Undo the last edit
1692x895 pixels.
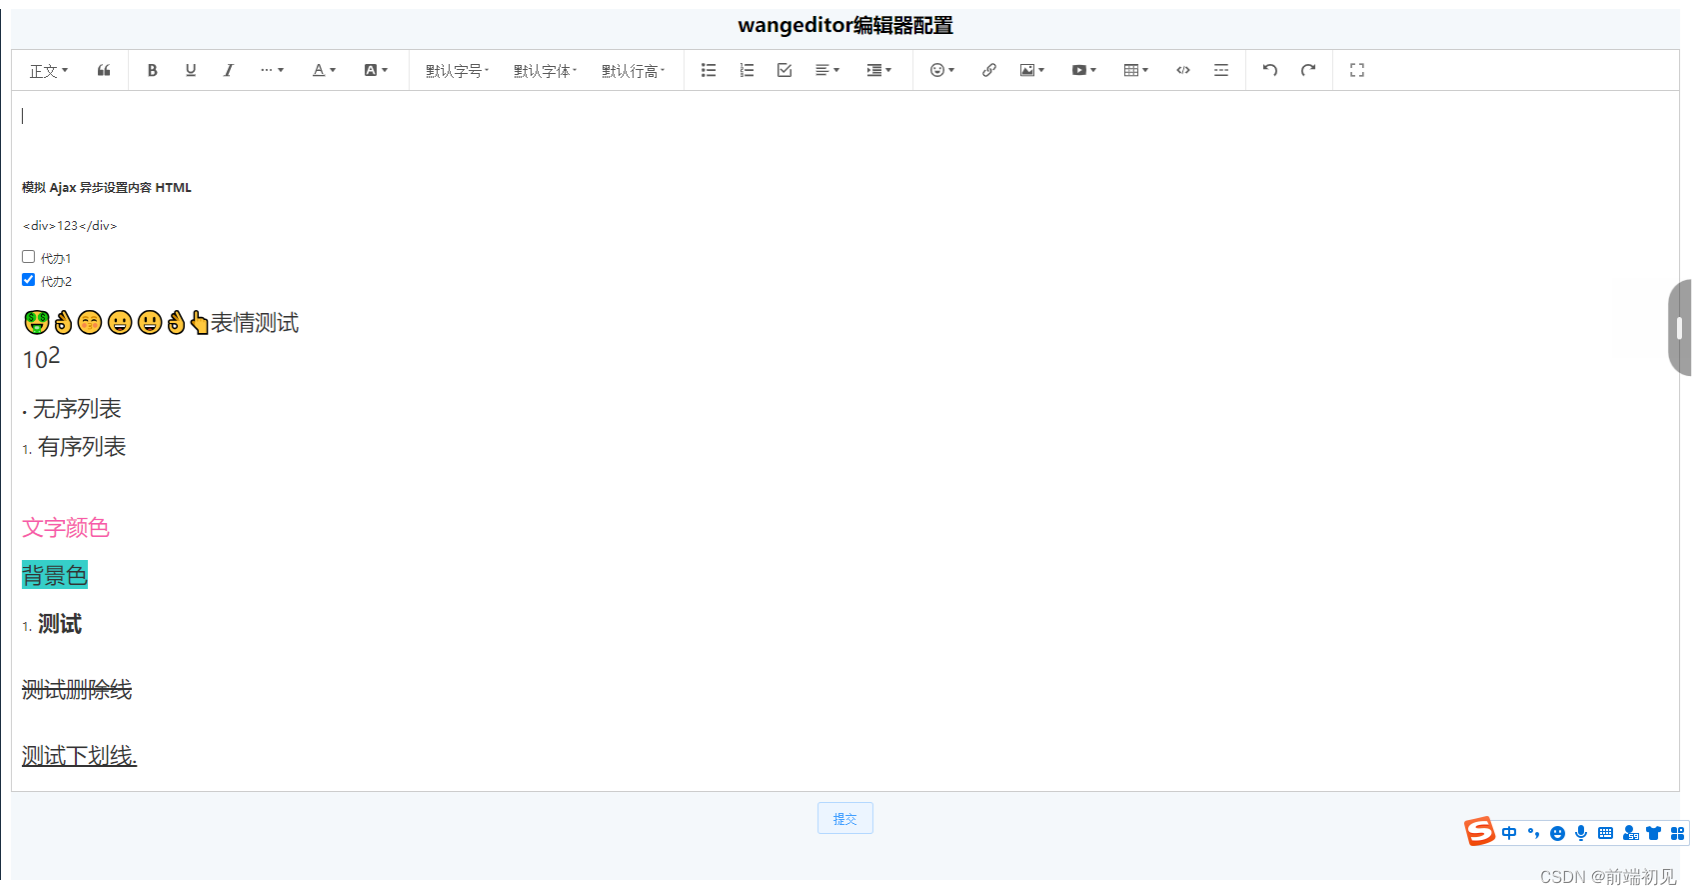point(1270,70)
